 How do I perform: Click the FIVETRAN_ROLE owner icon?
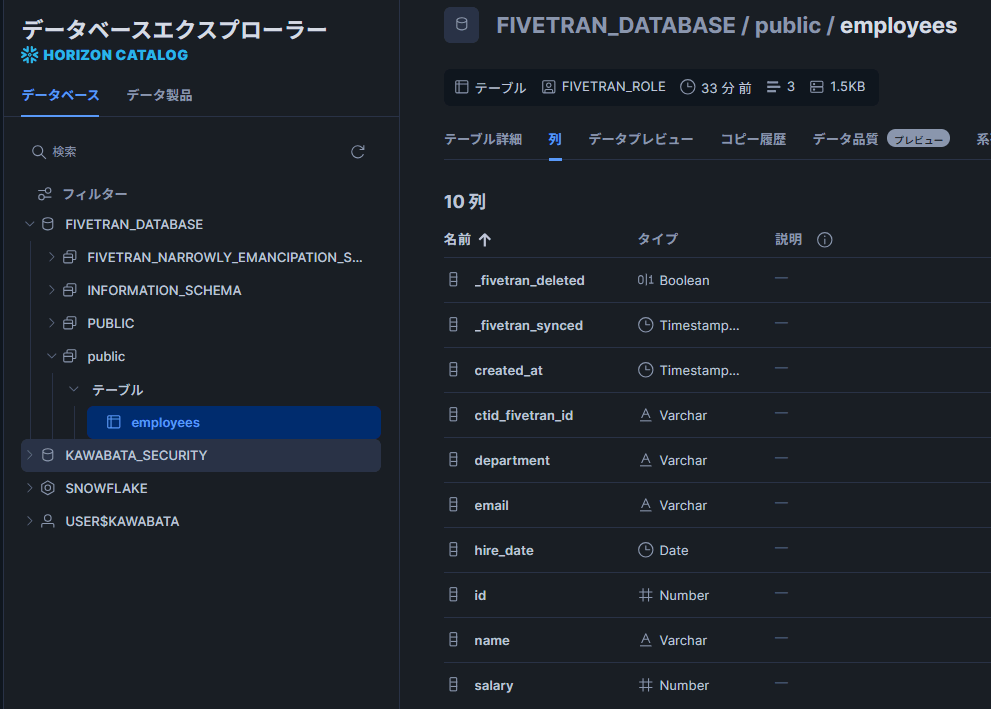tap(548, 87)
